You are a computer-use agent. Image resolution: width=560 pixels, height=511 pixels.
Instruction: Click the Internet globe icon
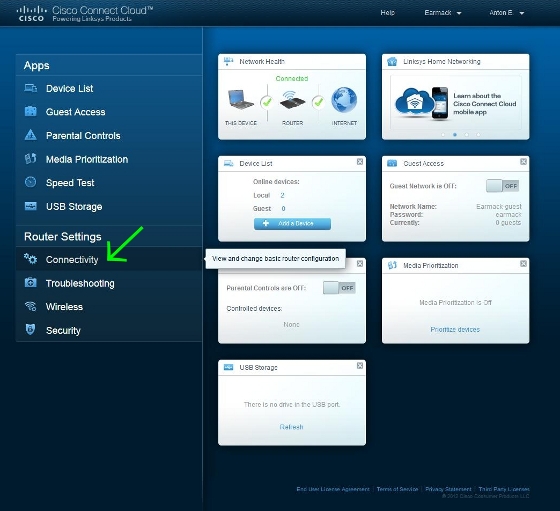coord(344,100)
